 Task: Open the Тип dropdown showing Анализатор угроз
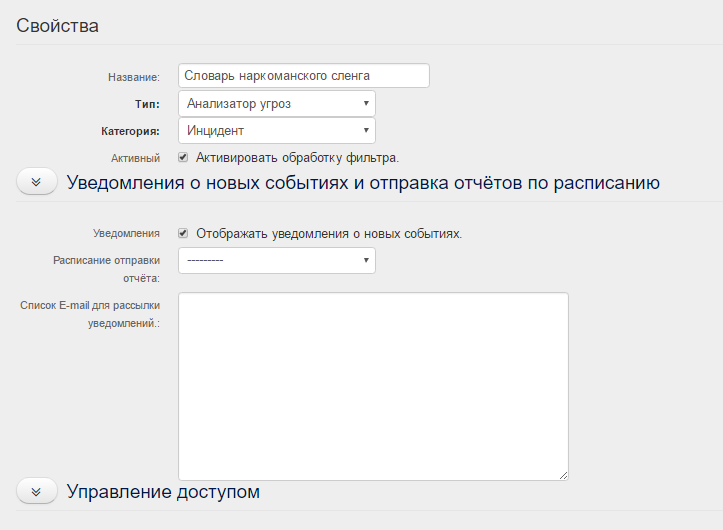click(277, 103)
